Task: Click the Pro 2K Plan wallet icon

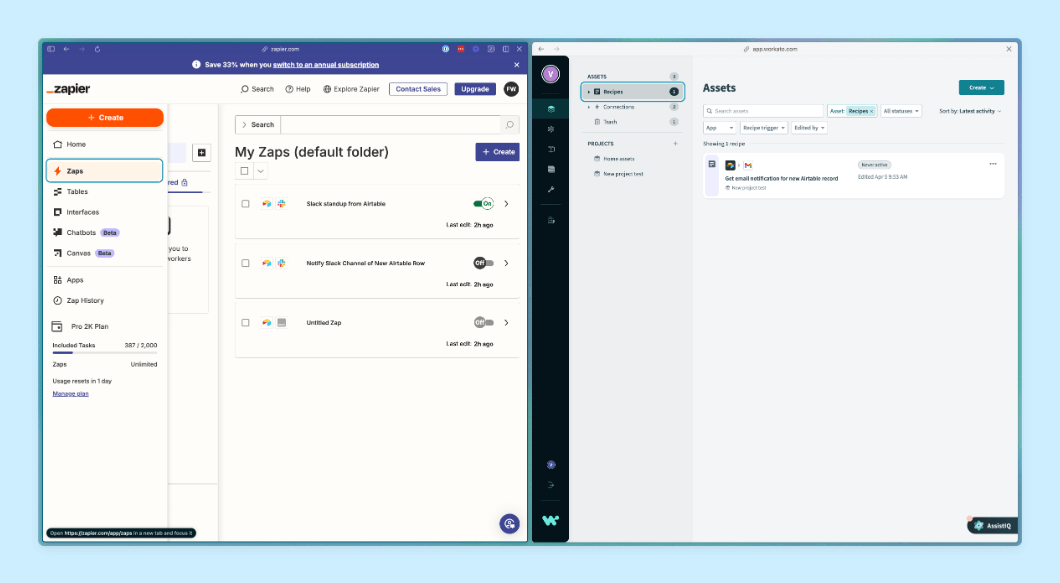Action: click(x=57, y=326)
